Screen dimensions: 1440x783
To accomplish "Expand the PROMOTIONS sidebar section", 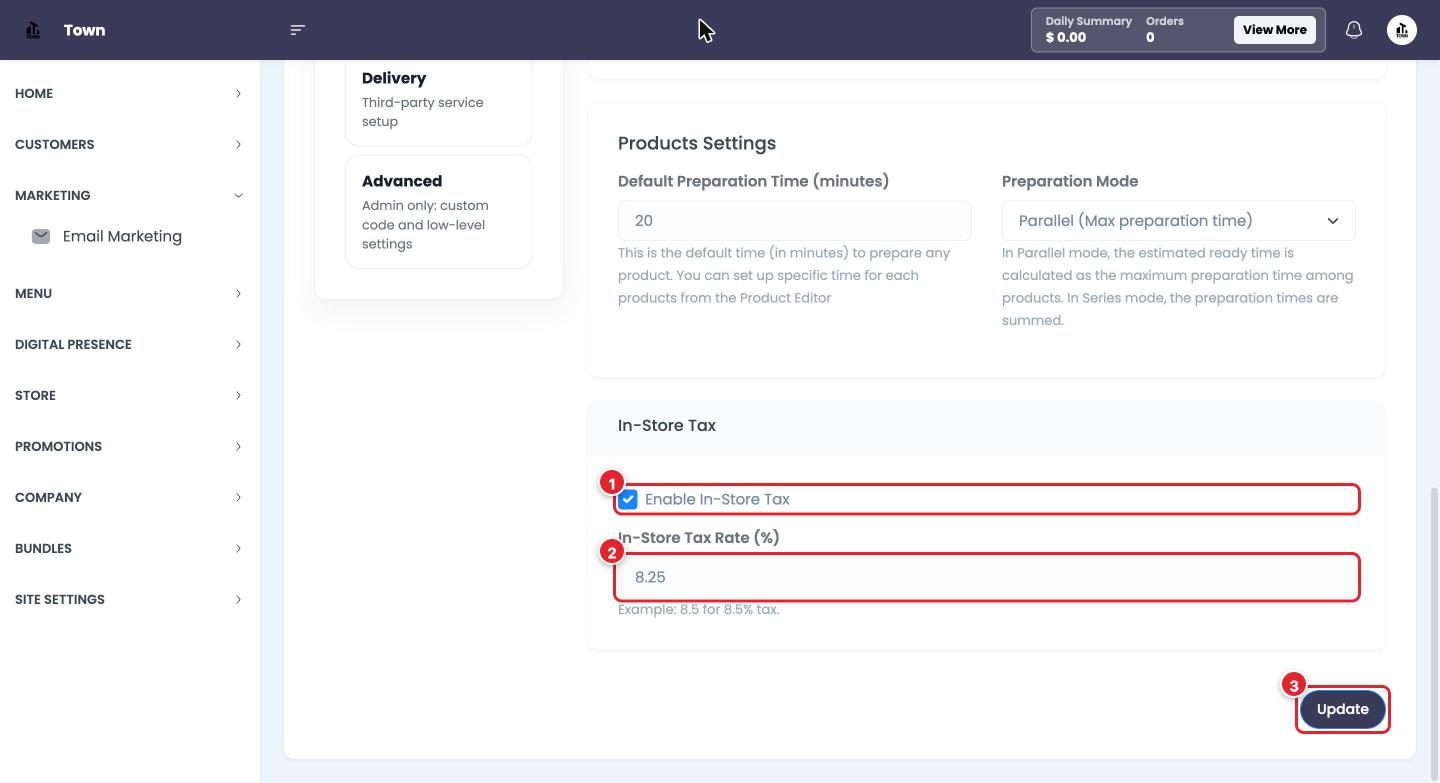I will pyautogui.click(x=128, y=446).
